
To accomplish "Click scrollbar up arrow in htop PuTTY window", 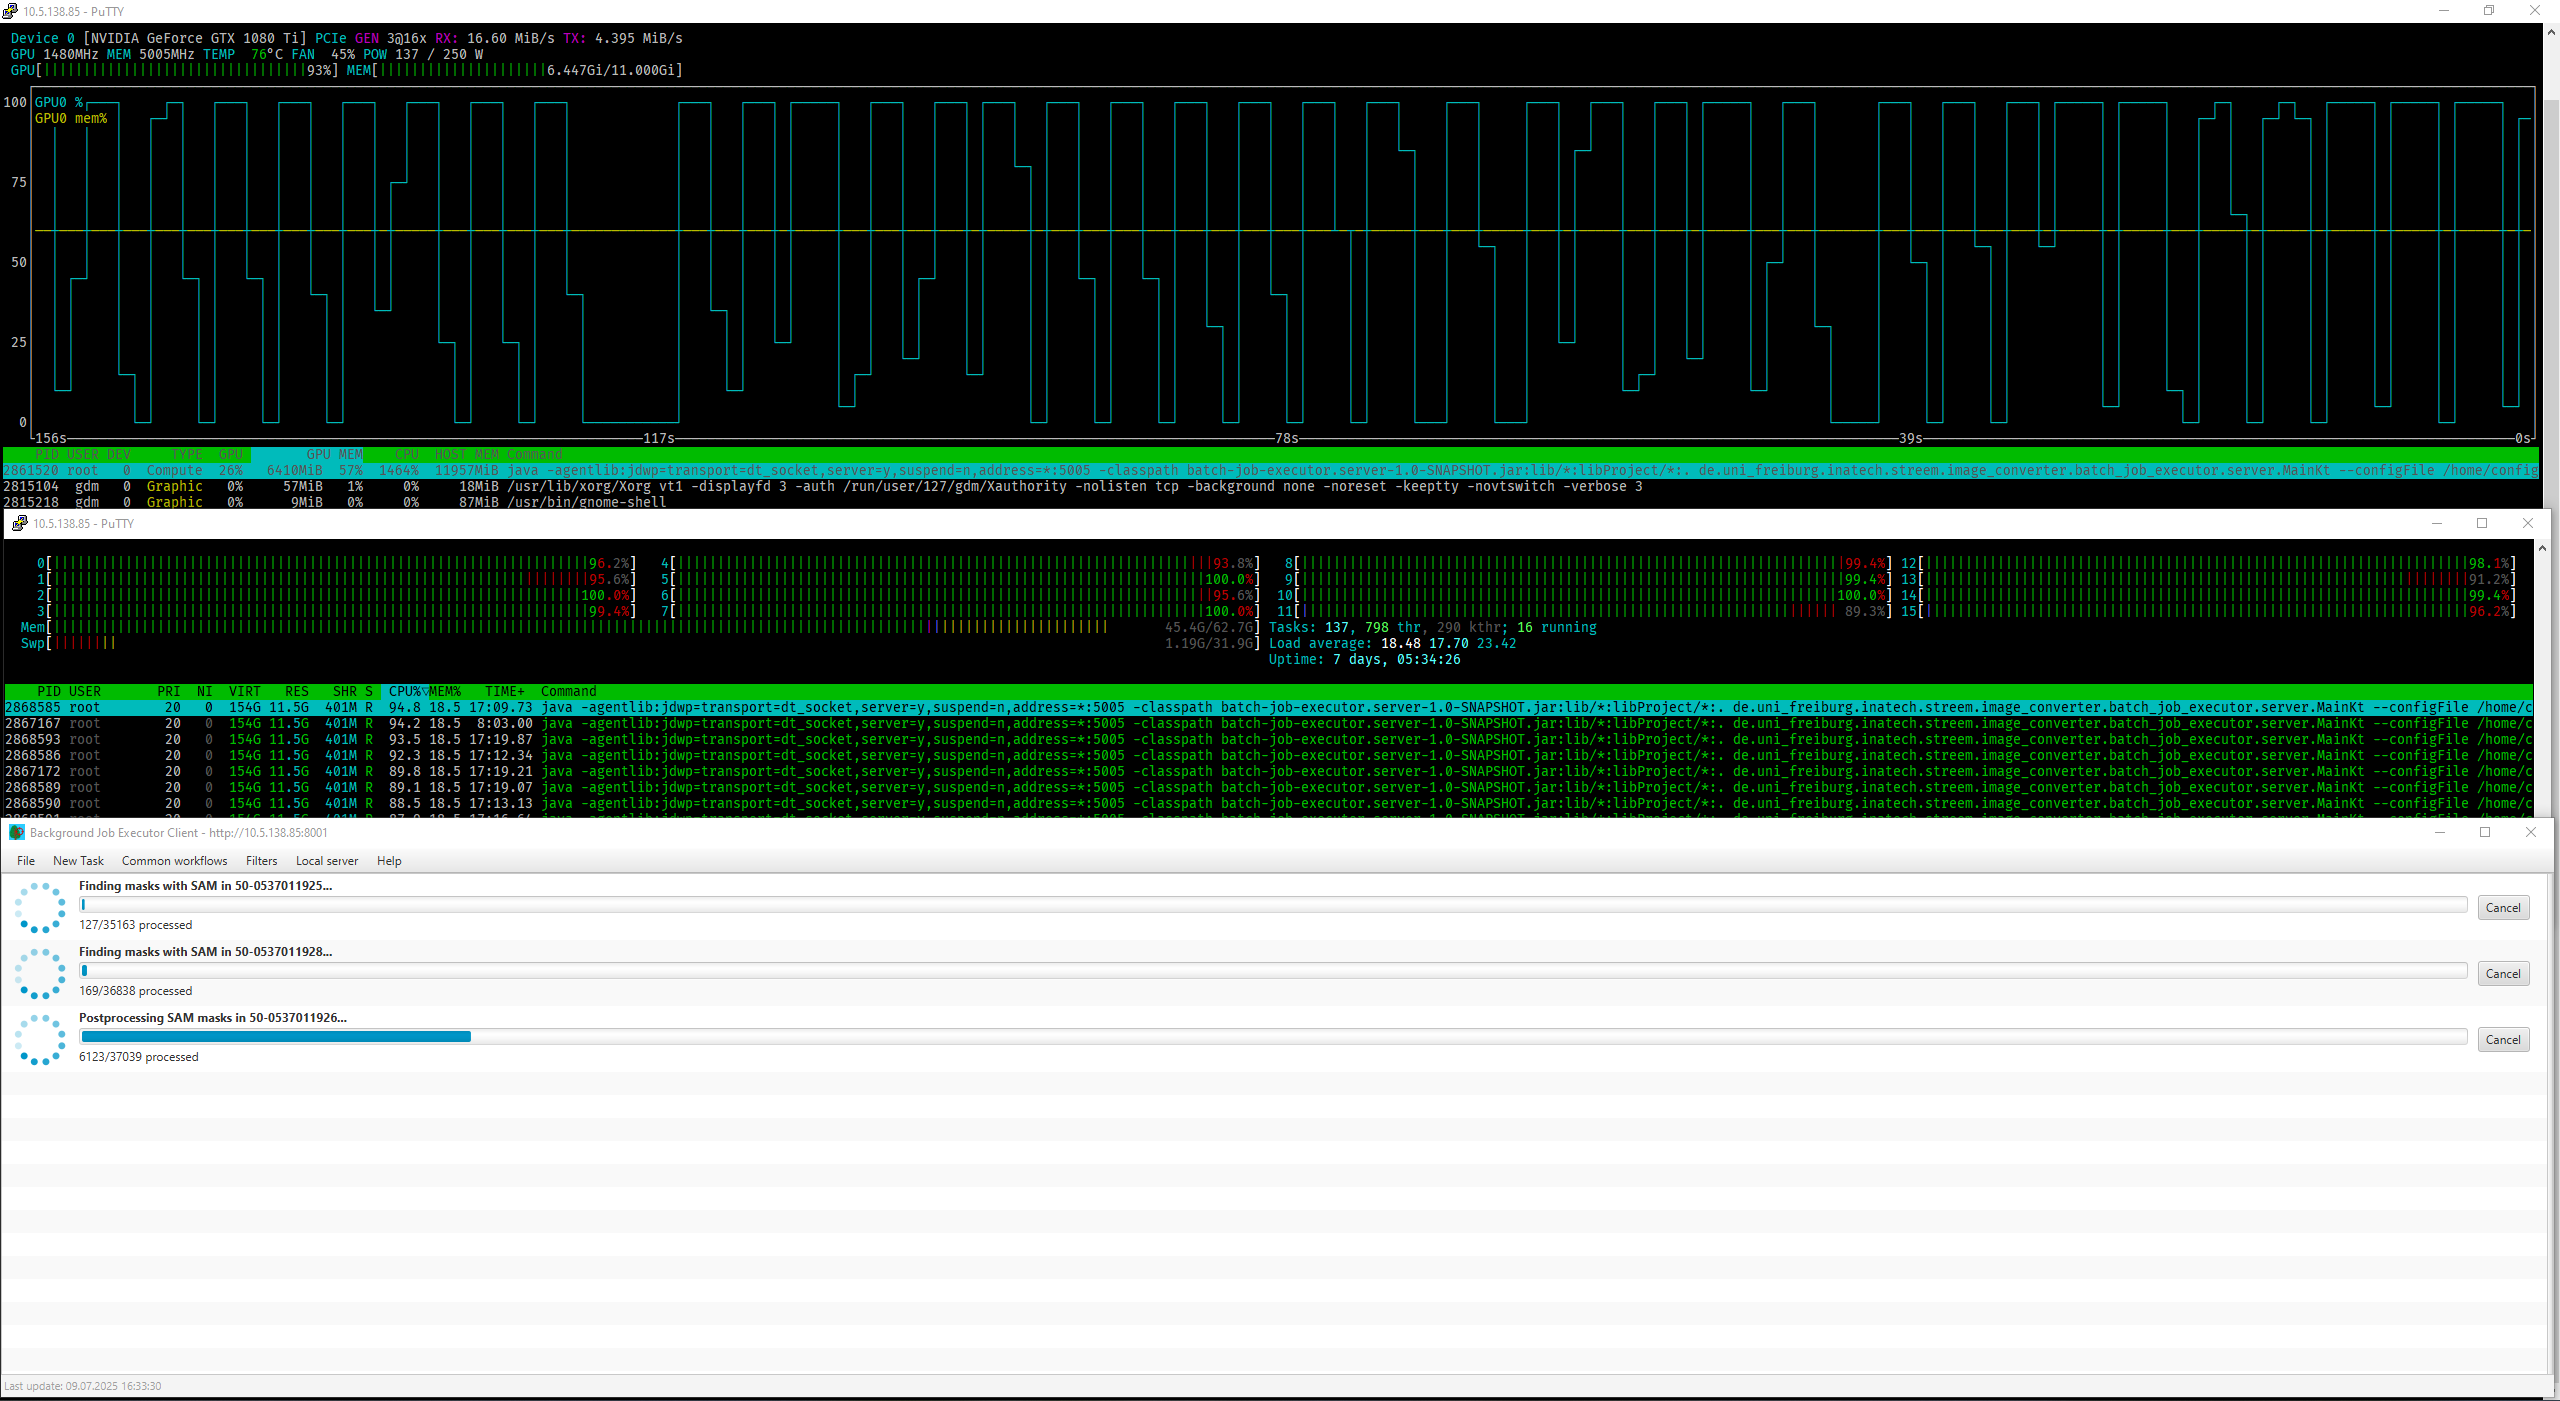I will point(2542,548).
